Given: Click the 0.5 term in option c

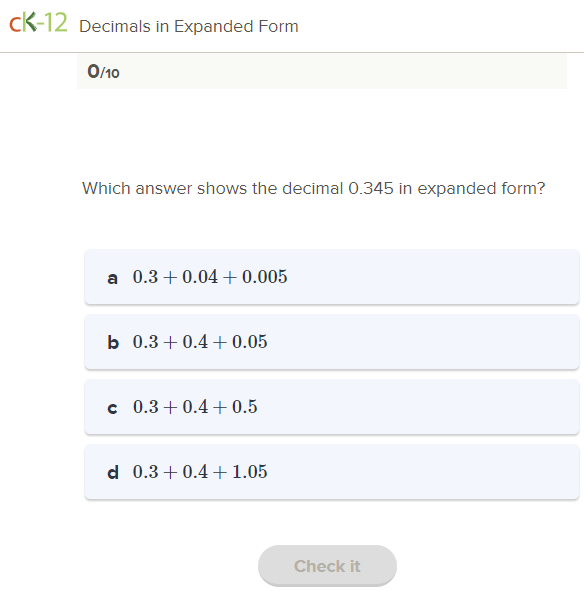Looking at the screenshot, I should click(x=245, y=406).
